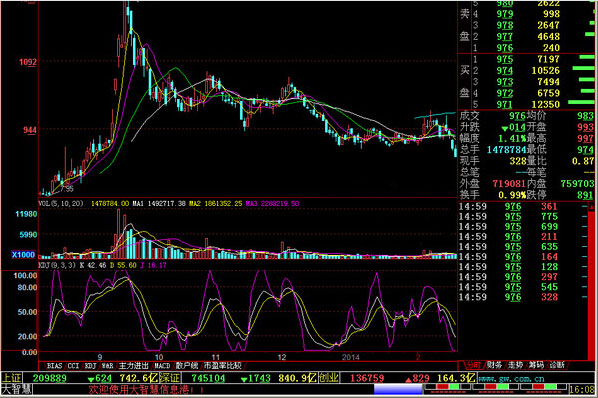The height and width of the screenshot is (398, 598).
Task: Open the www.gw.com.cn website link
Action: [x=511, y=379]
